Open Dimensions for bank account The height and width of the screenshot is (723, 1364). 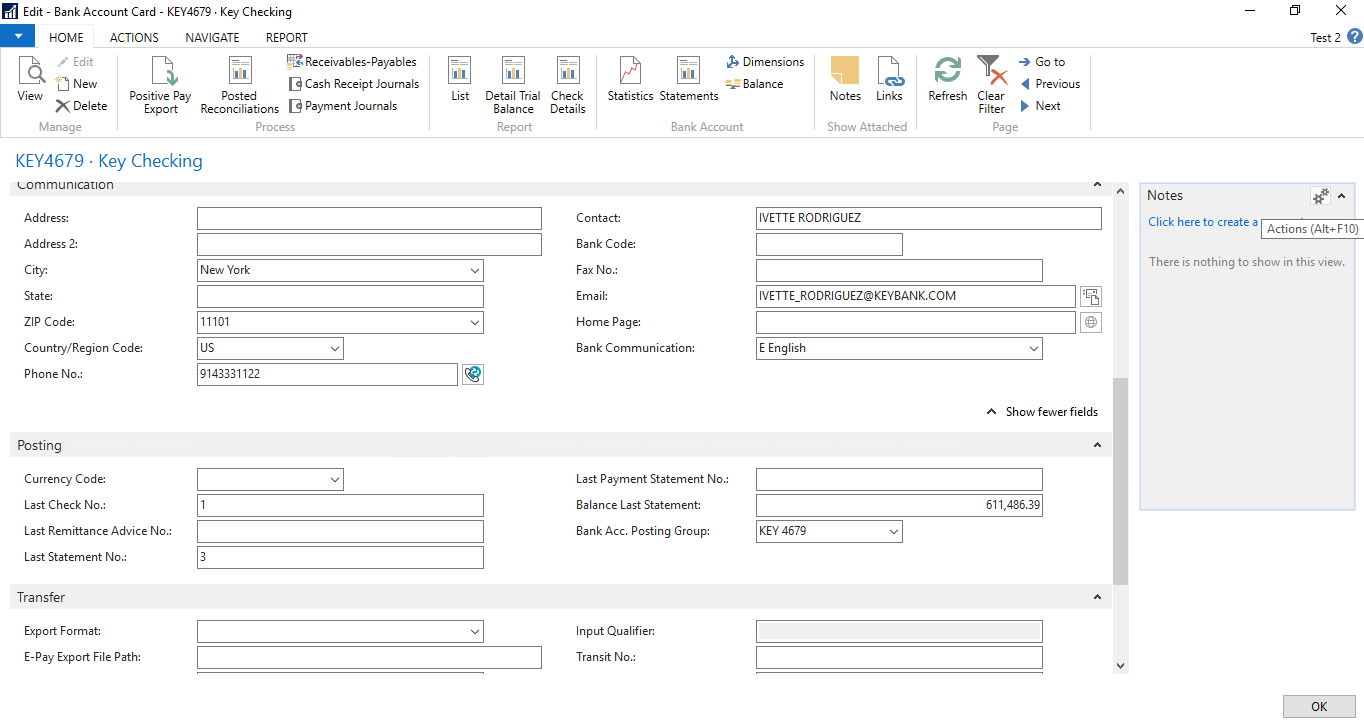(765, 62)
